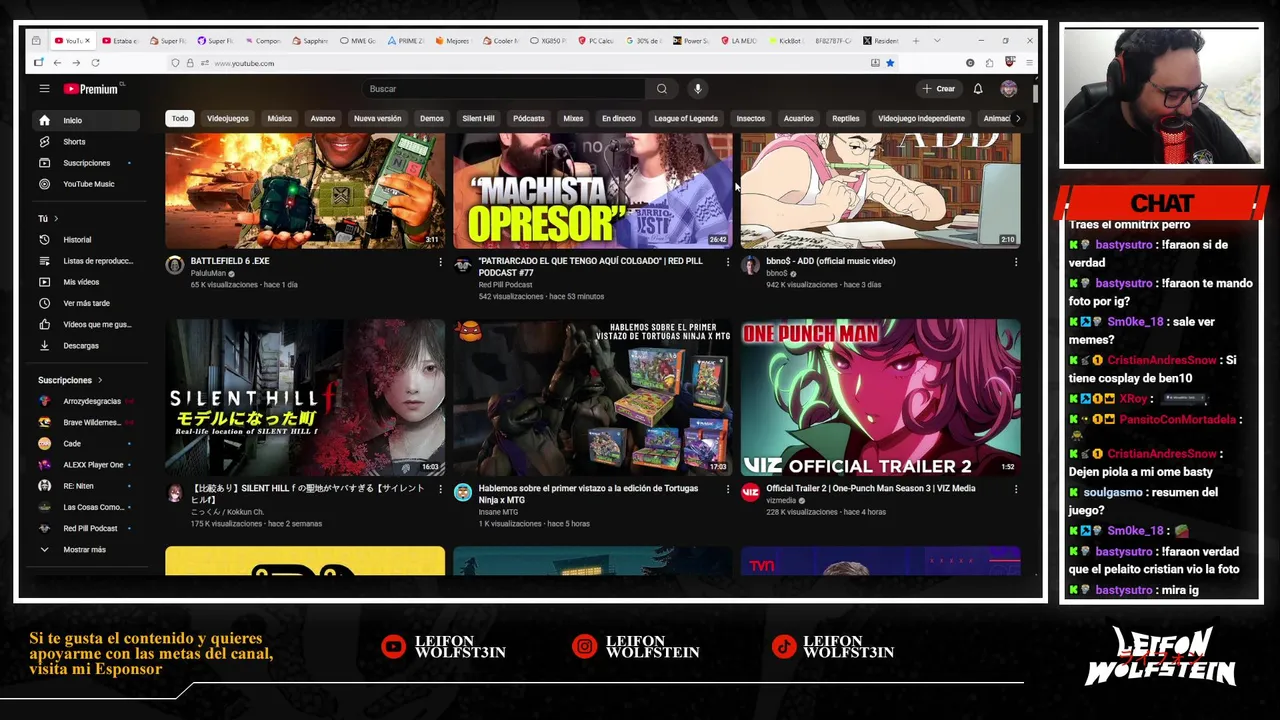The image size is (1280, 720).
Task: Select the Música filter chip
Action: (x=280, y=118)
